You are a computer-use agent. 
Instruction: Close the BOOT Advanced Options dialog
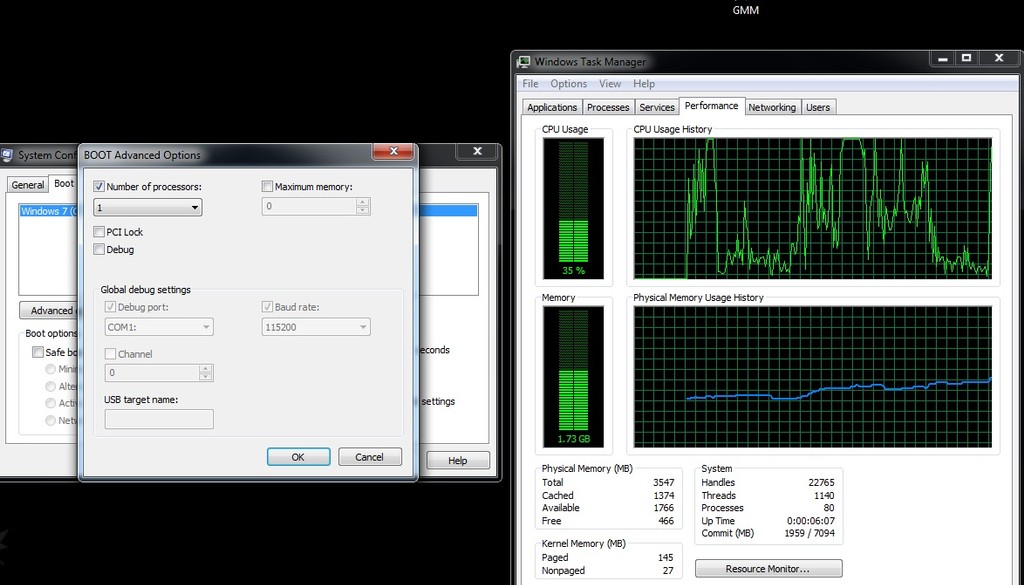(x=394, y=152)
